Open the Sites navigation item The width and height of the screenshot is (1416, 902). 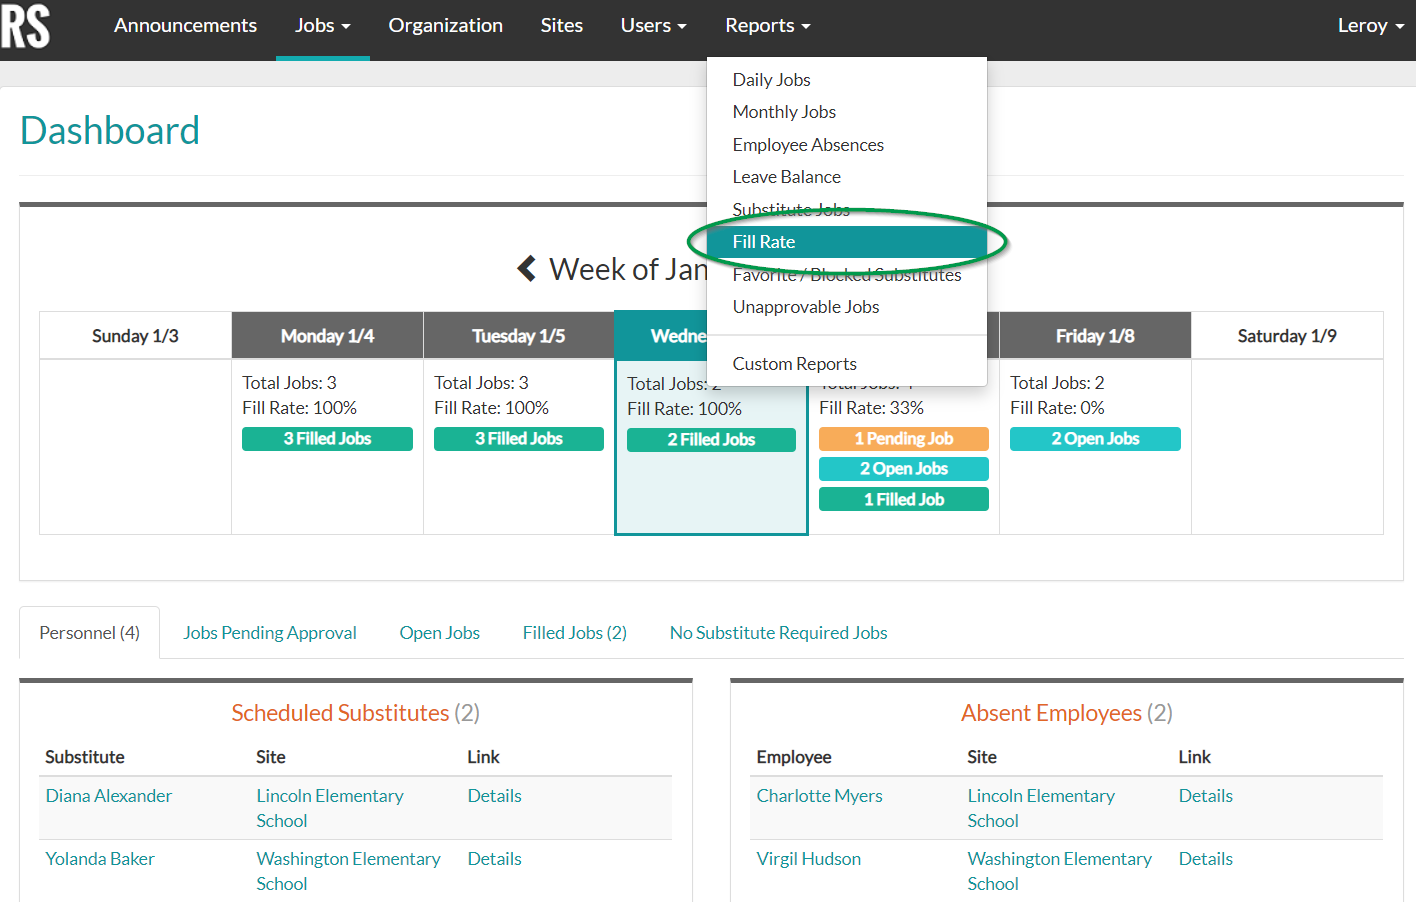(561, 26)
